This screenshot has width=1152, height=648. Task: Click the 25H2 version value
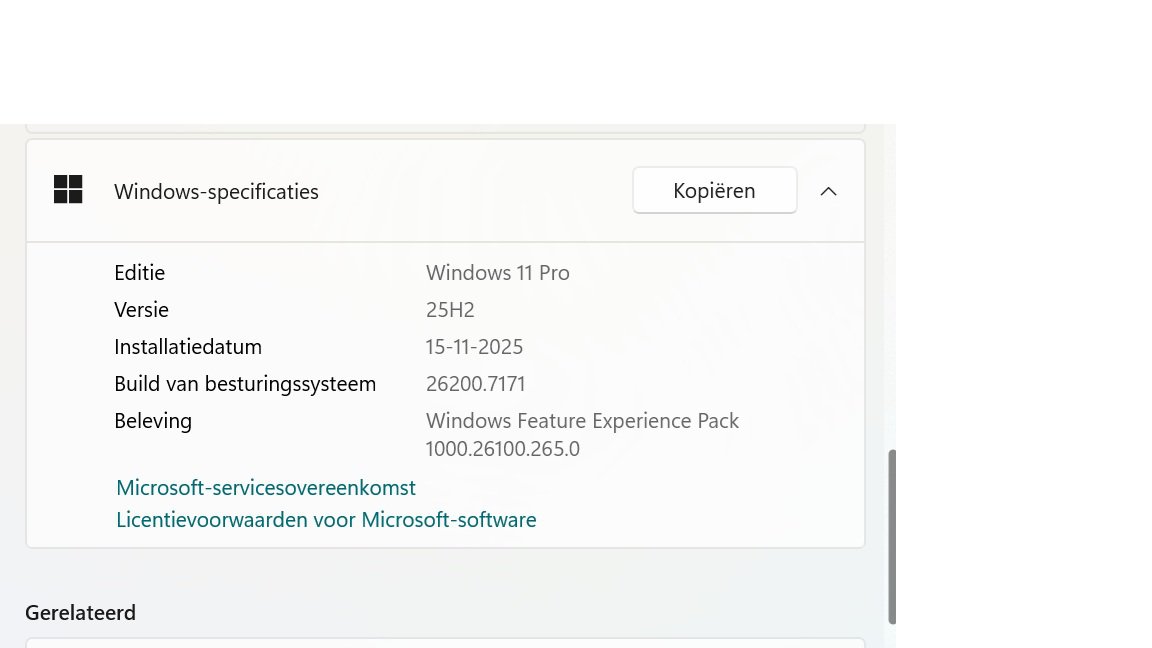coord(450,310)
